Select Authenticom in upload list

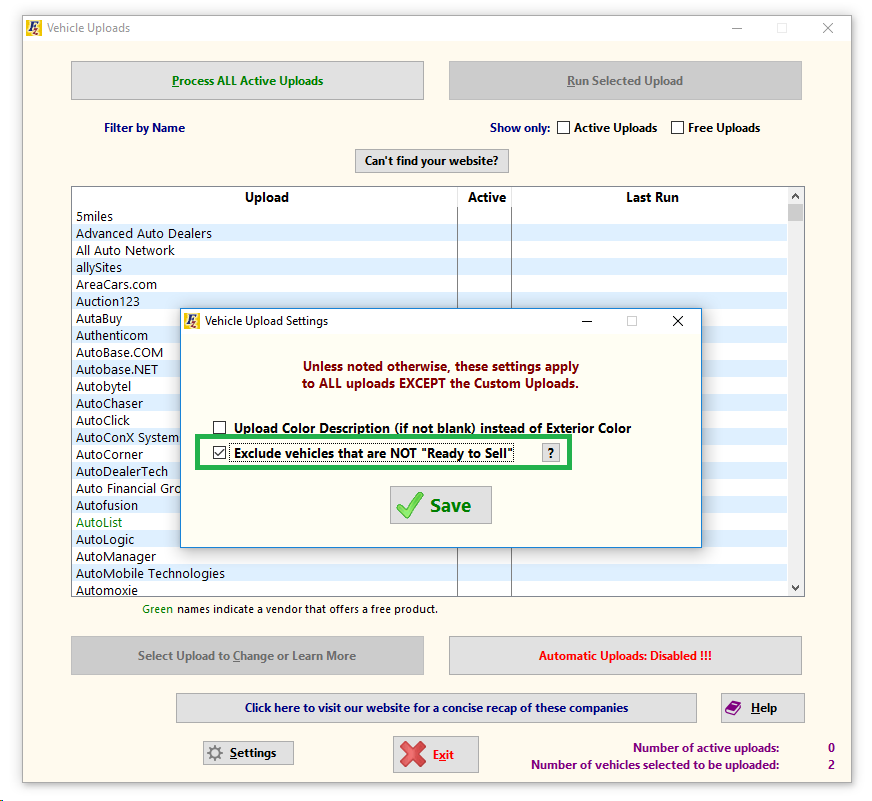[127, 335]
